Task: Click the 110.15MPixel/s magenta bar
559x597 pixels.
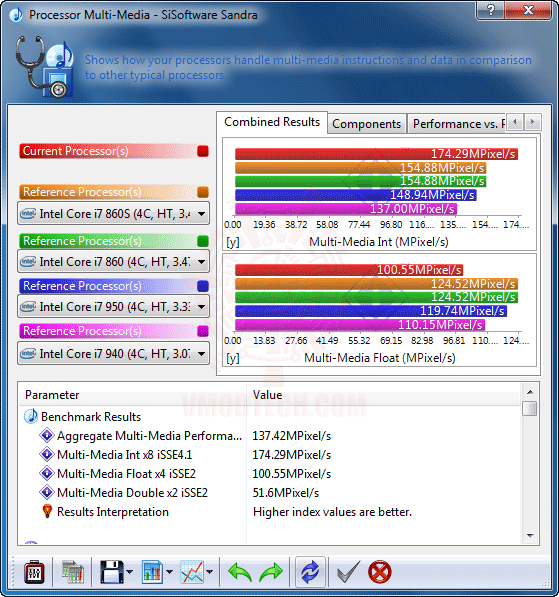Action: coord(360,325)
